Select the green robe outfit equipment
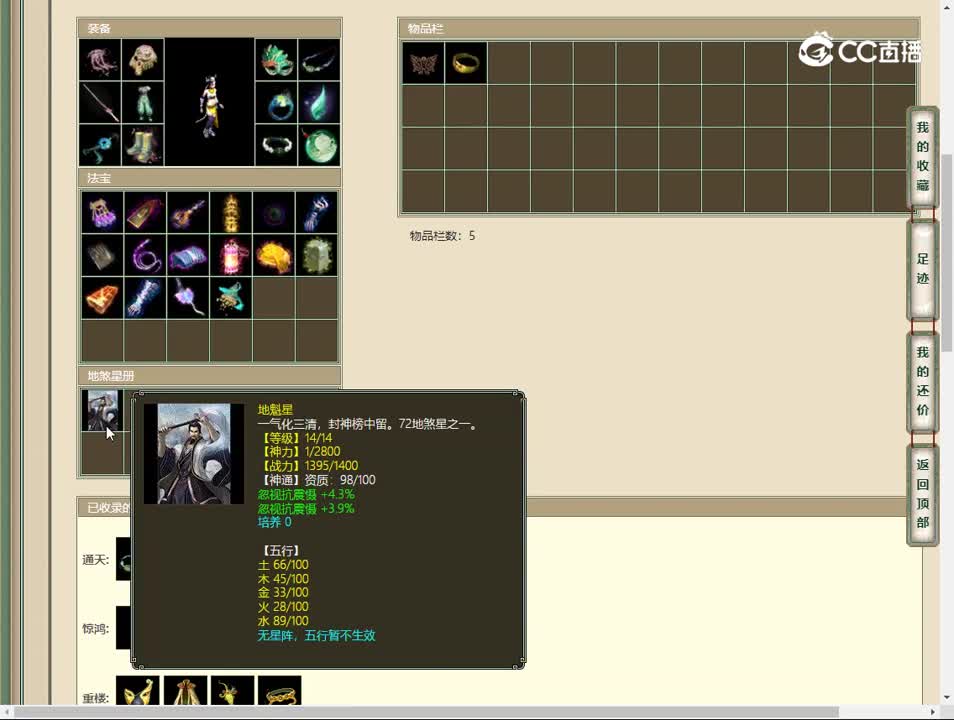The width and height of the screenshot is (954, 720). 142,102
